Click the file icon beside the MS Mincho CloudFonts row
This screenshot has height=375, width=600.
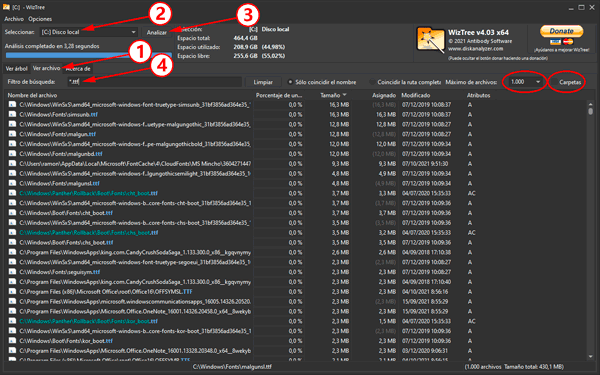pos(12,163)
